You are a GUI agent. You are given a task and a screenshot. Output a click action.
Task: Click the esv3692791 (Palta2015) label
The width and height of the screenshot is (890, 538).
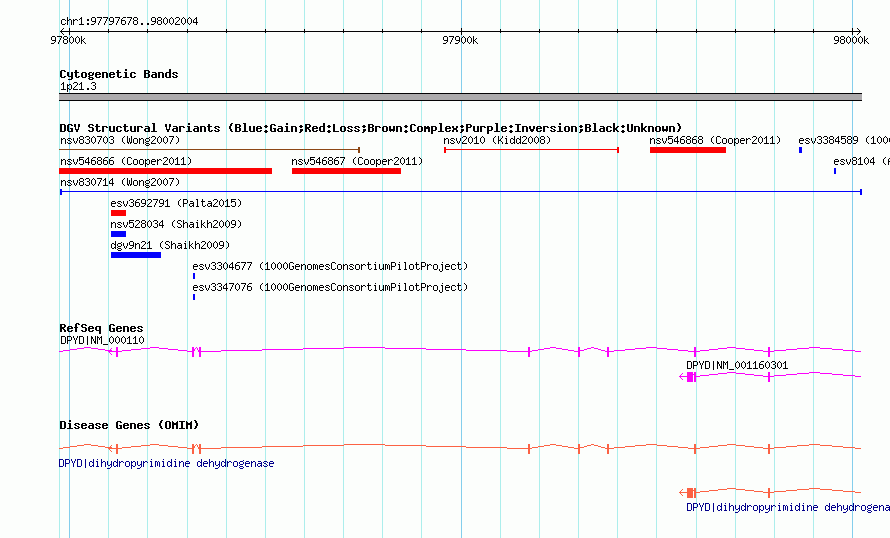[x=176, y=203]
